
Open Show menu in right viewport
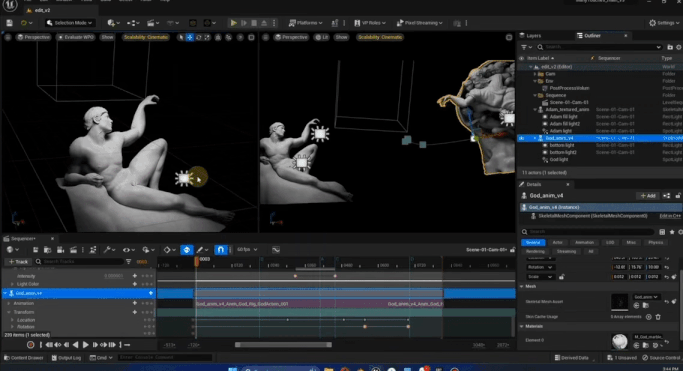(342, 37)
